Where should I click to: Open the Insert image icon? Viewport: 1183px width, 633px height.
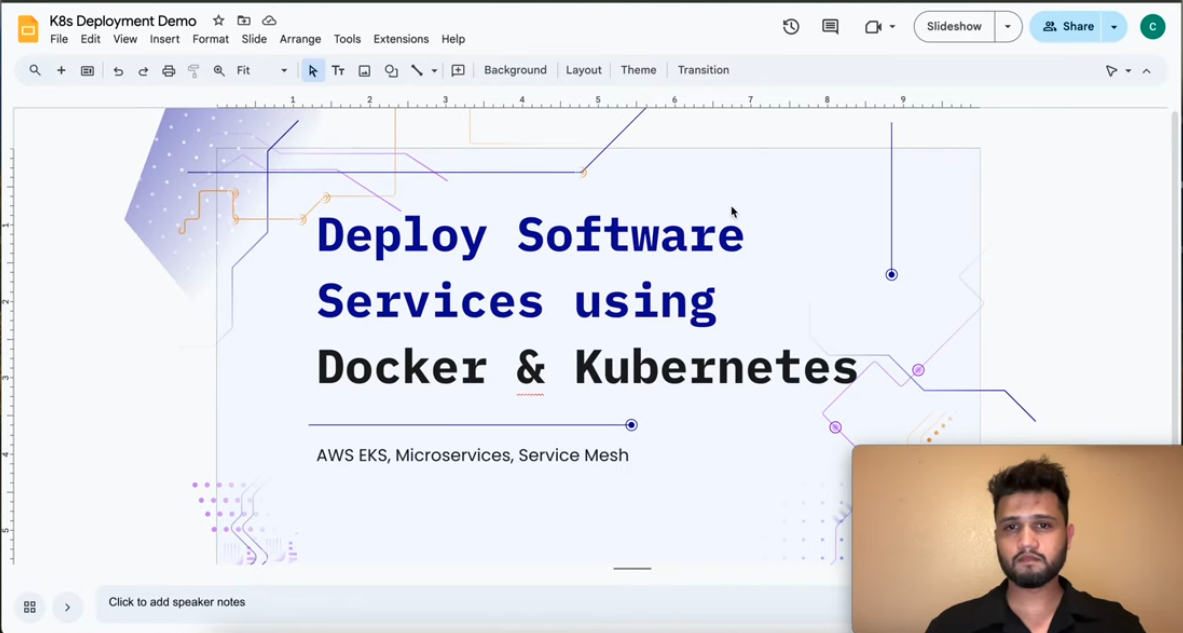(x=364, y=70)
